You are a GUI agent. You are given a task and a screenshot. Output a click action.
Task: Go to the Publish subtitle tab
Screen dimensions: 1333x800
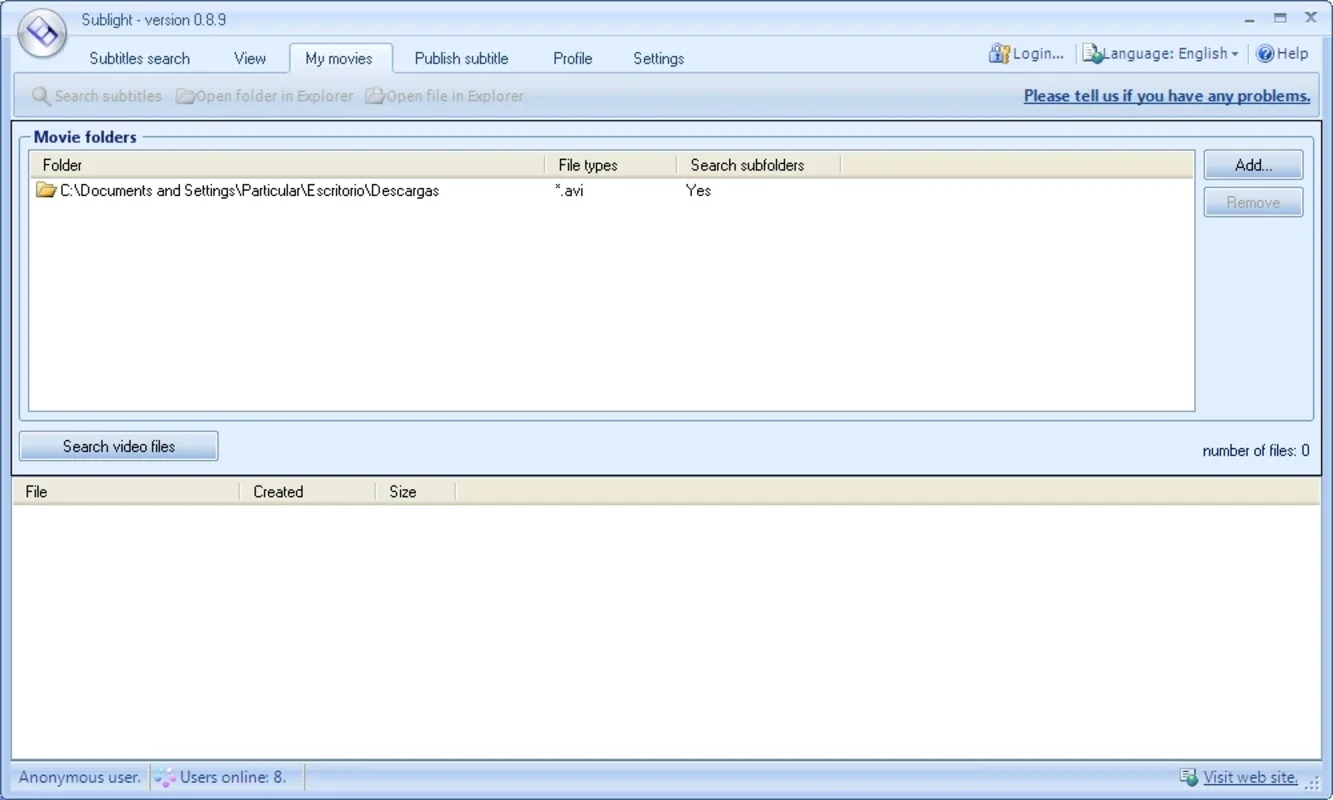click(461, 58)
